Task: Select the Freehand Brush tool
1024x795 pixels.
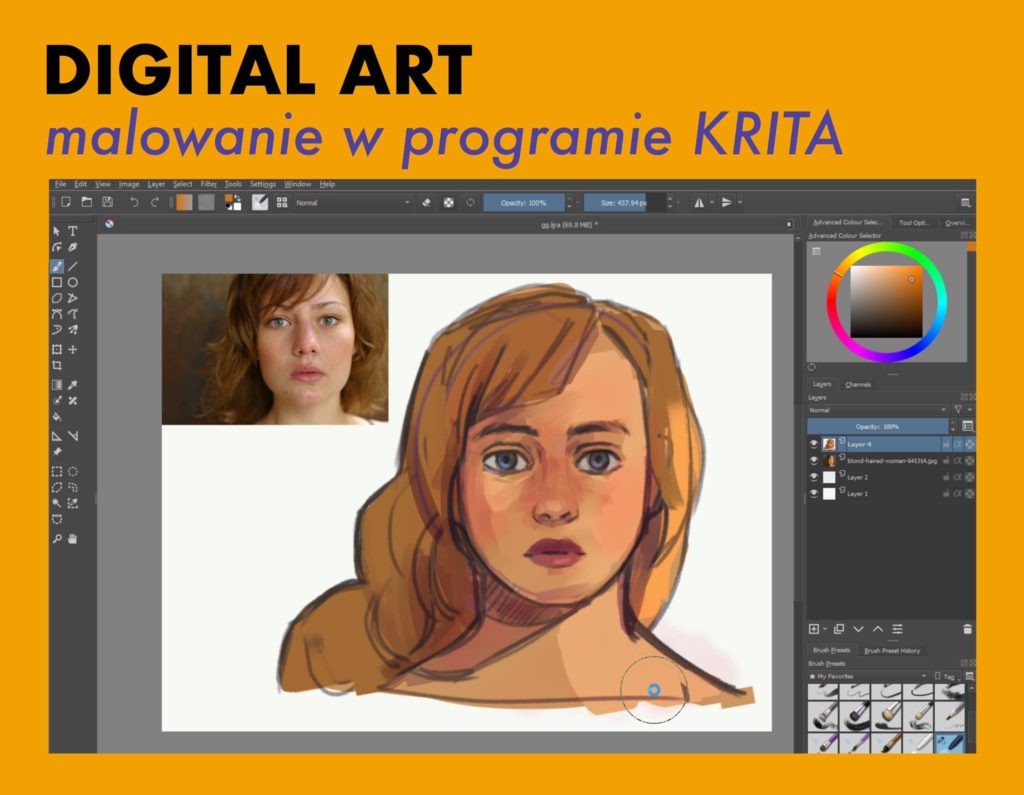Action: coord(57,266)
